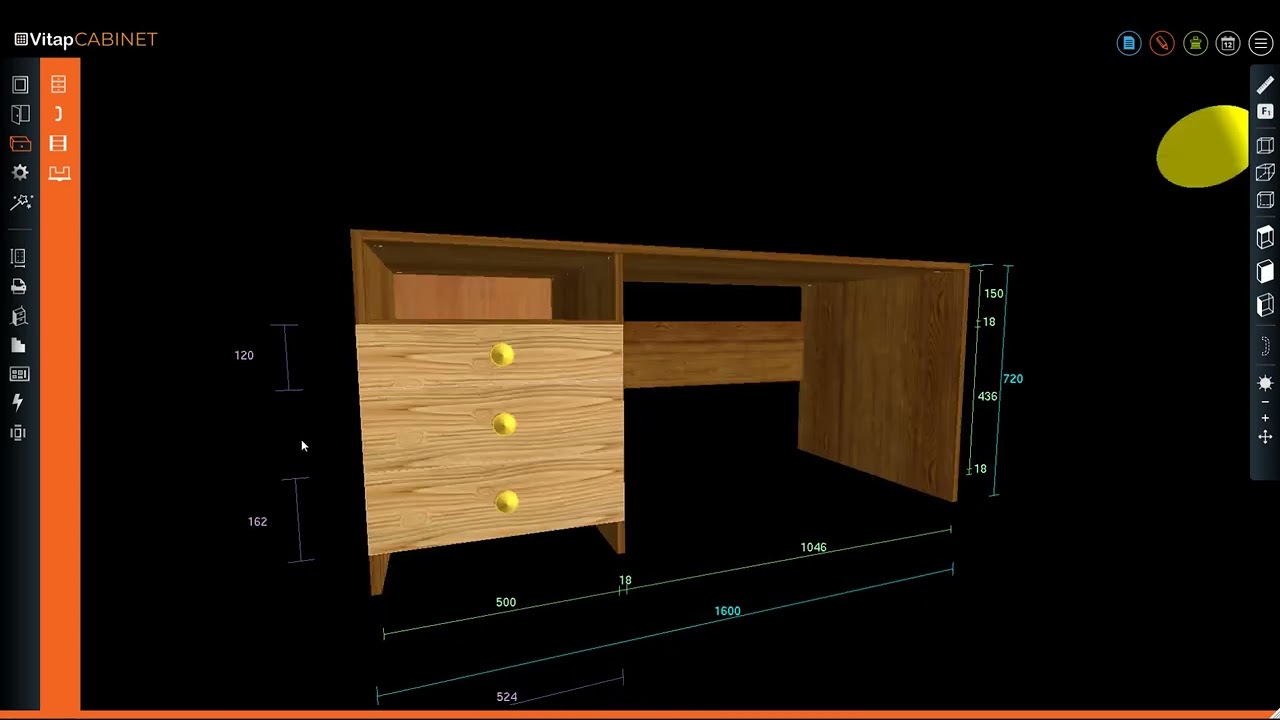Select the orange drawer tool icon
1280x720 pixels.
click(x=20, y=143)
